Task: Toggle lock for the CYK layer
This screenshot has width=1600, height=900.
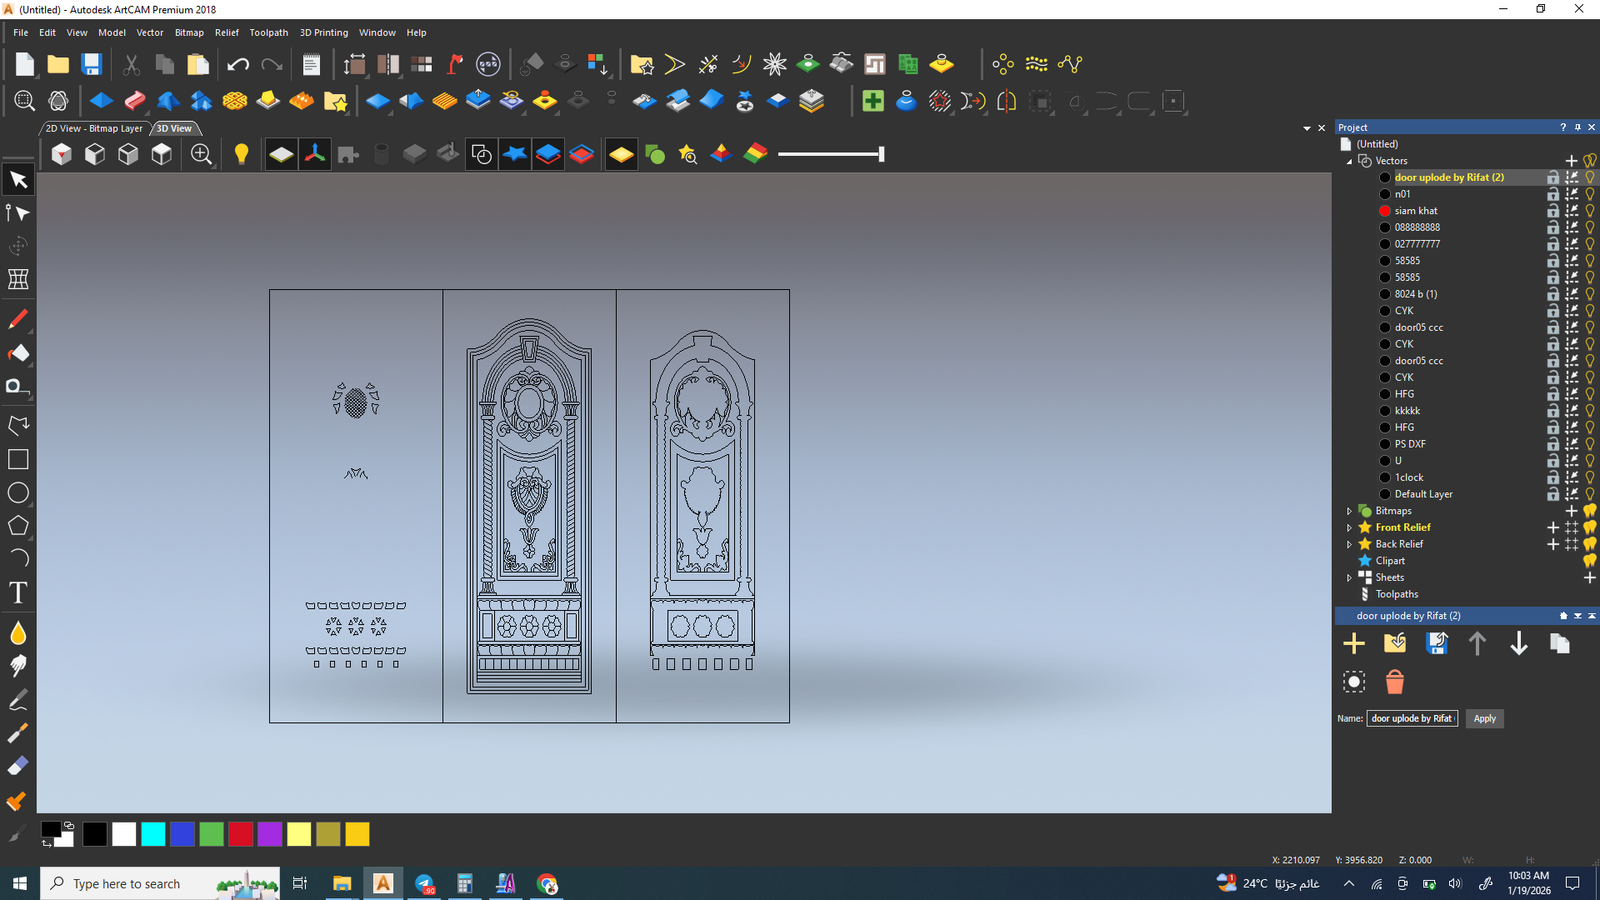Action: click(1553, 311)
